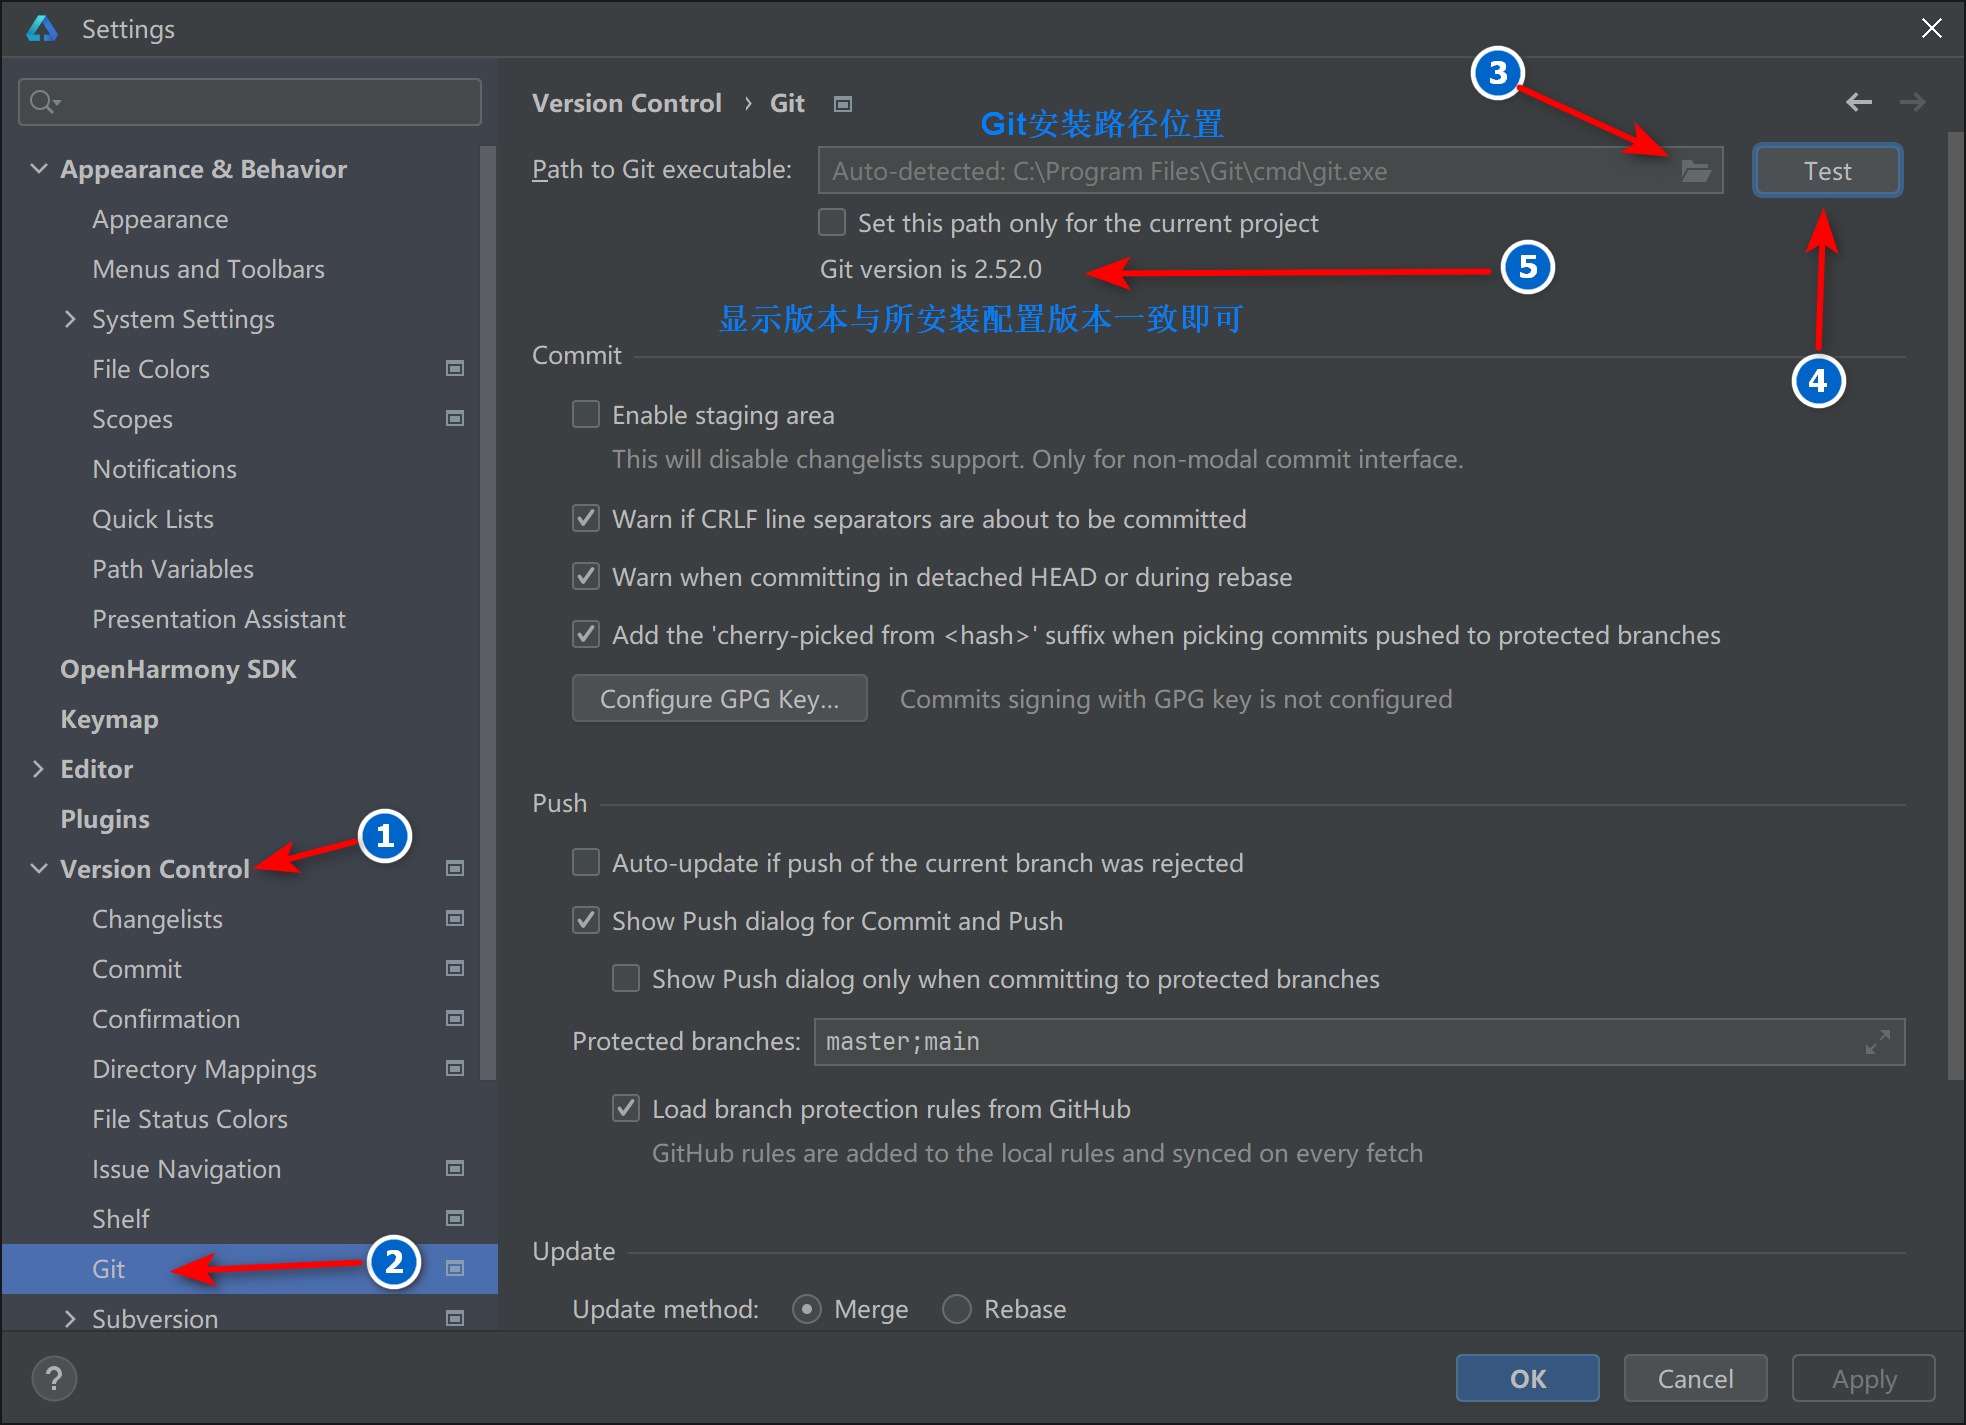Enable the staging area checkbox
Image resolution: width=1966 pixels, height=1425 pixels.
point(586,414)
